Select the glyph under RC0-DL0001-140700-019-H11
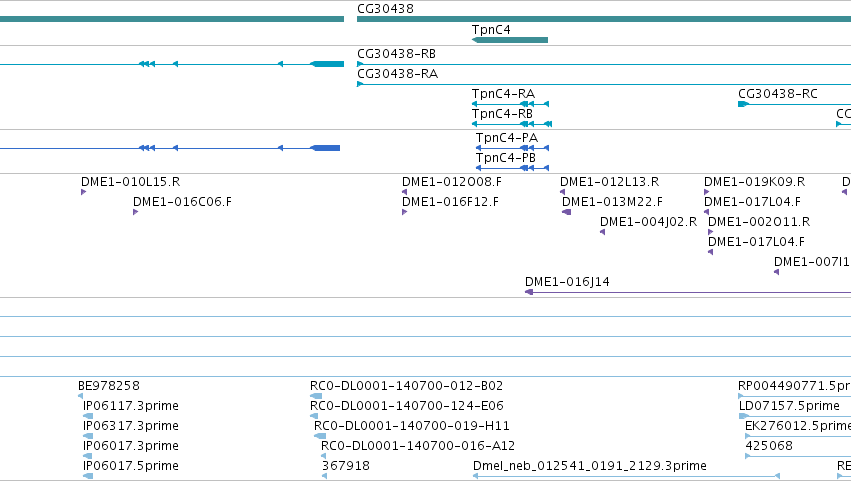Screen dimensions: 851x481 click(320, 436)
